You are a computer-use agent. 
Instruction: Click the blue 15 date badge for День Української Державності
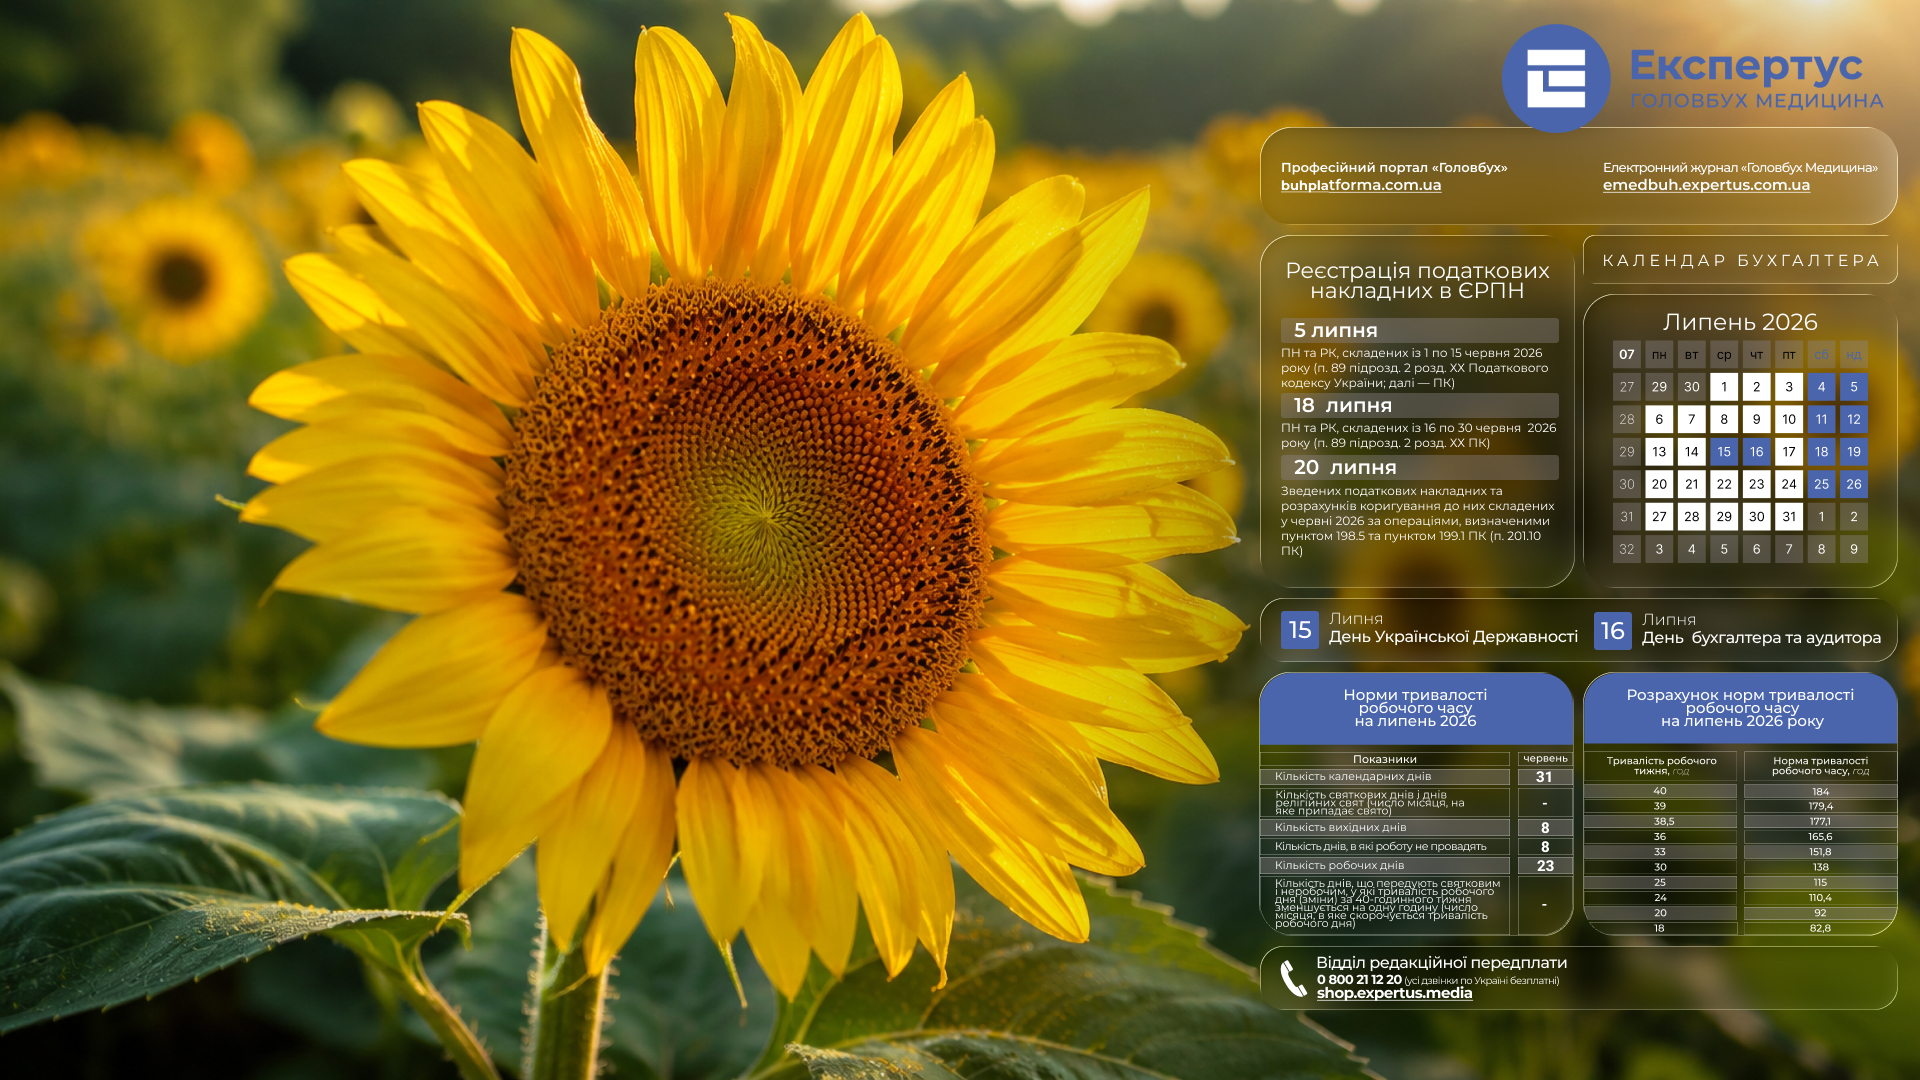1300,630
